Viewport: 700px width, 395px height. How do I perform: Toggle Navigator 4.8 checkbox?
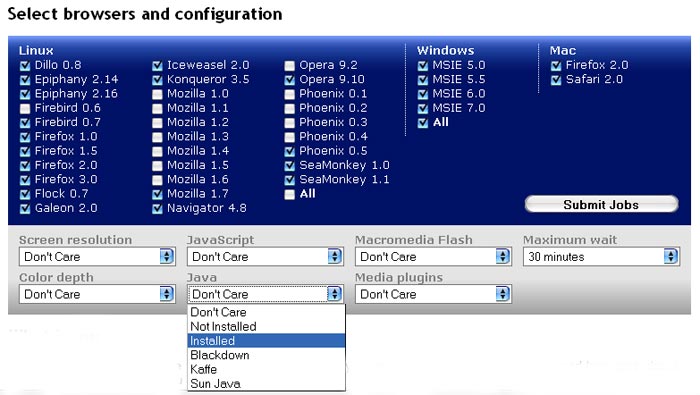157,209
